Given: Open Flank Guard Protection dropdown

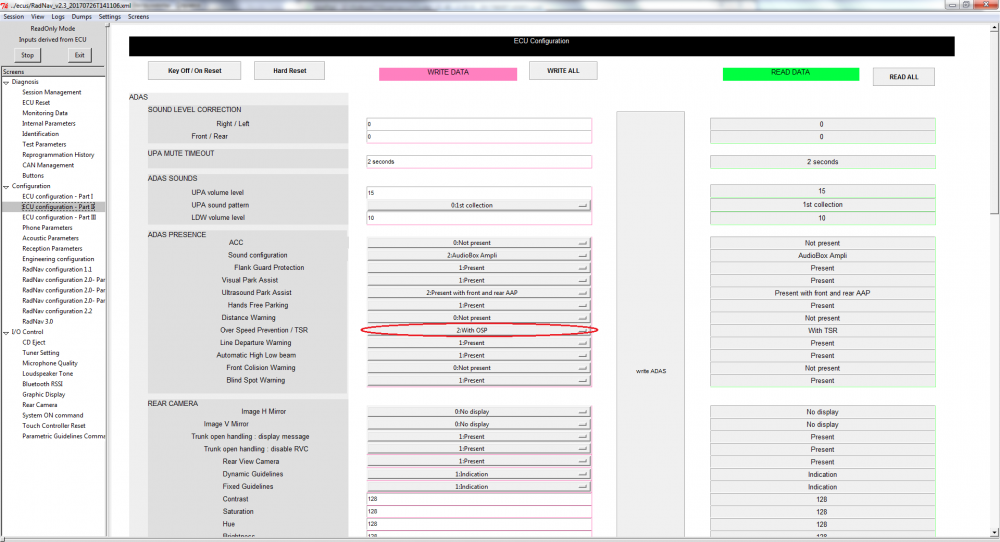Looking at the screenshot, I should coord(478,268).
